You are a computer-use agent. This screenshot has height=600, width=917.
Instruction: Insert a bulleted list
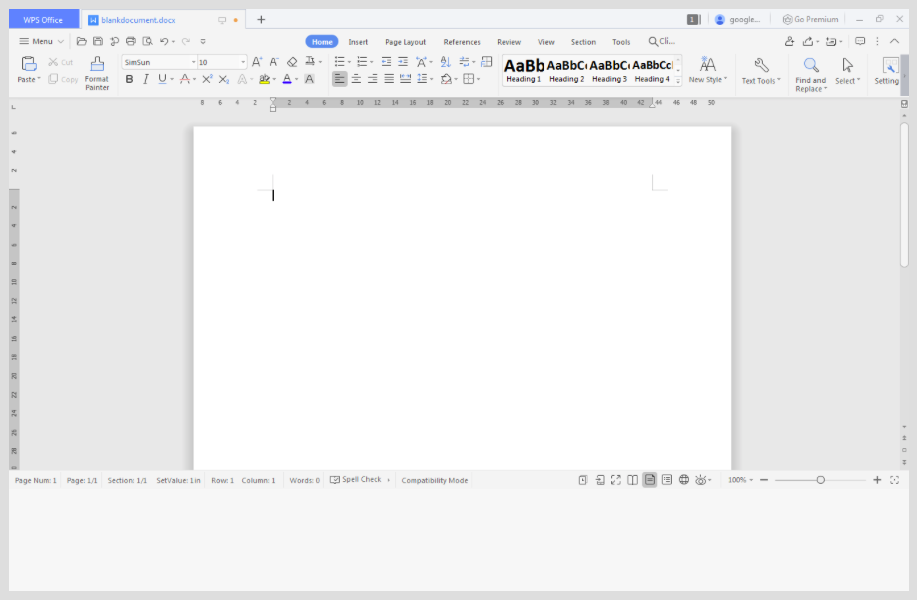click(x=339, y=62)
